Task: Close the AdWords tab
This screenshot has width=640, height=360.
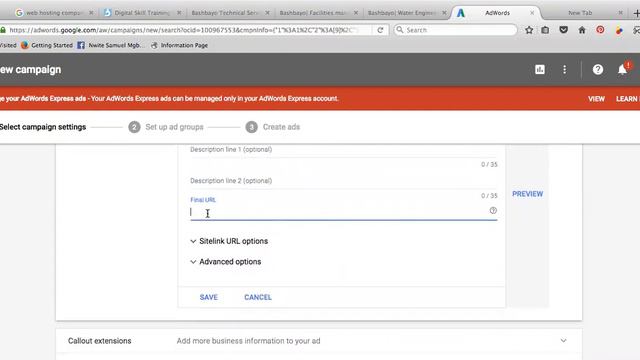Action: [x=532, y=13]
